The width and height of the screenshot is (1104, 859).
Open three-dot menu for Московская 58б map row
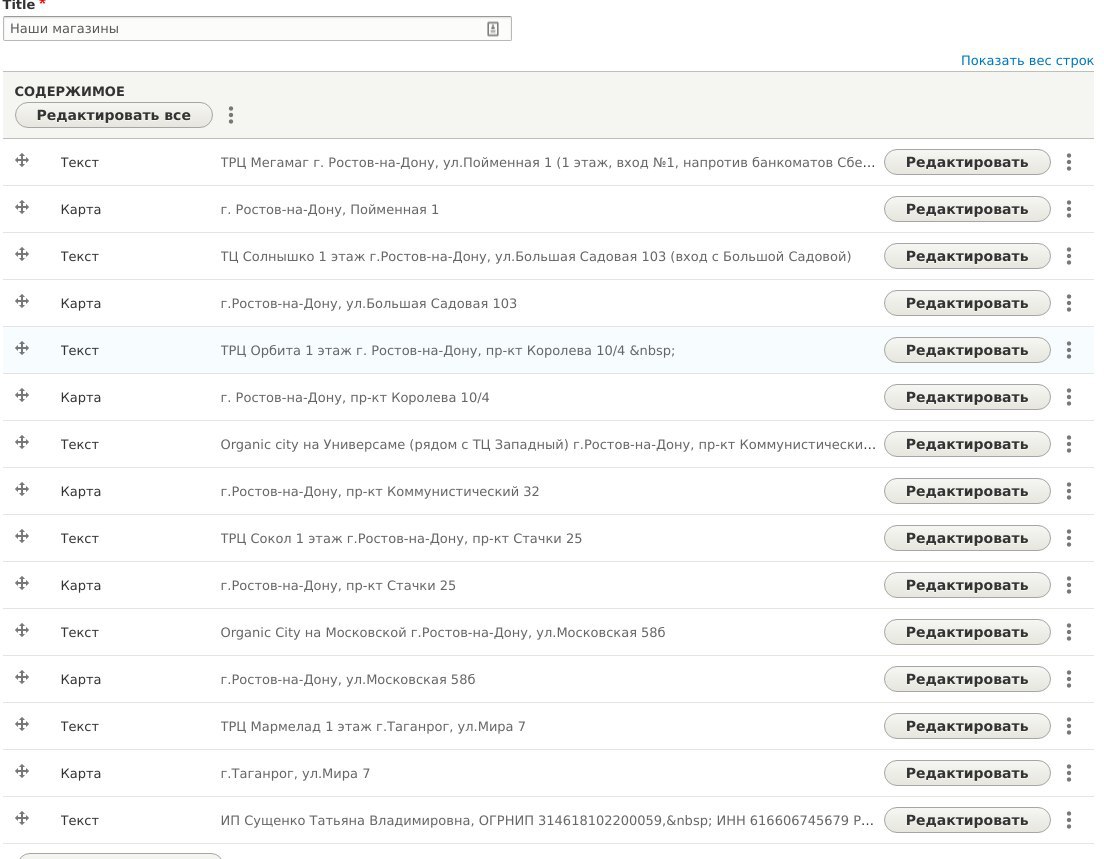pos(1069,679)
